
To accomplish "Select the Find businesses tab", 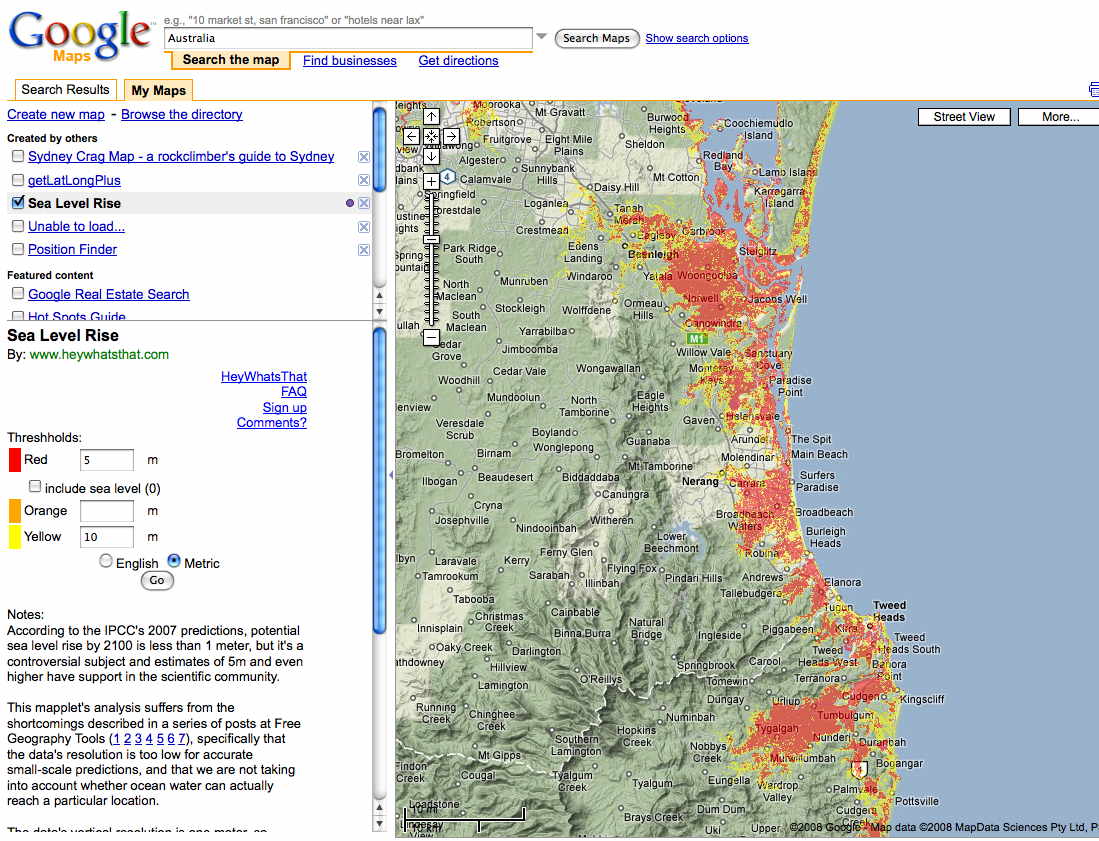I will [x=349, y=61].
